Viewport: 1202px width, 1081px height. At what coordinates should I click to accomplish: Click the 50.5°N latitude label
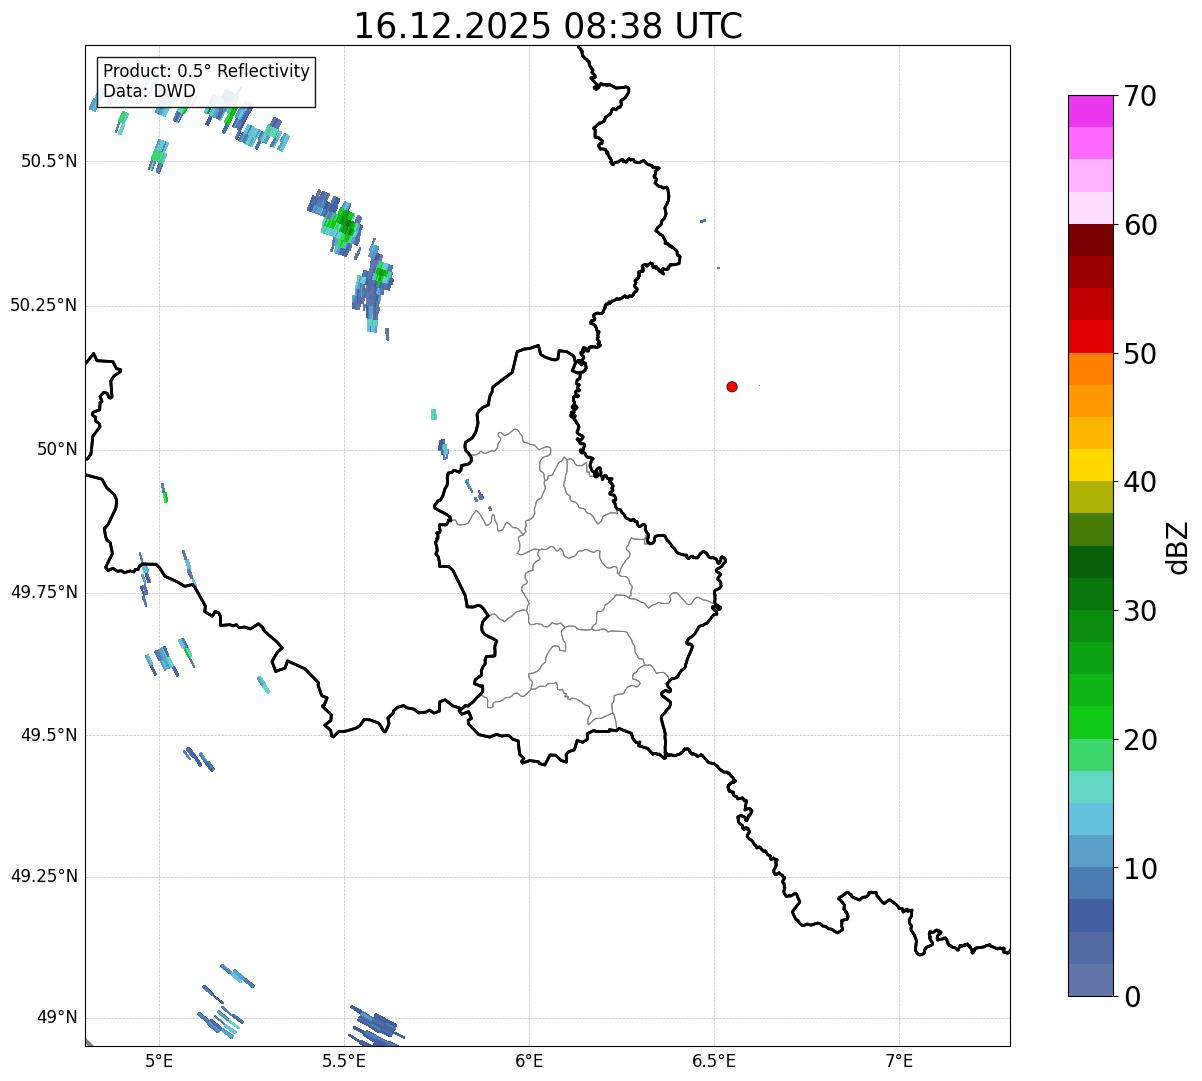point(49,161)
